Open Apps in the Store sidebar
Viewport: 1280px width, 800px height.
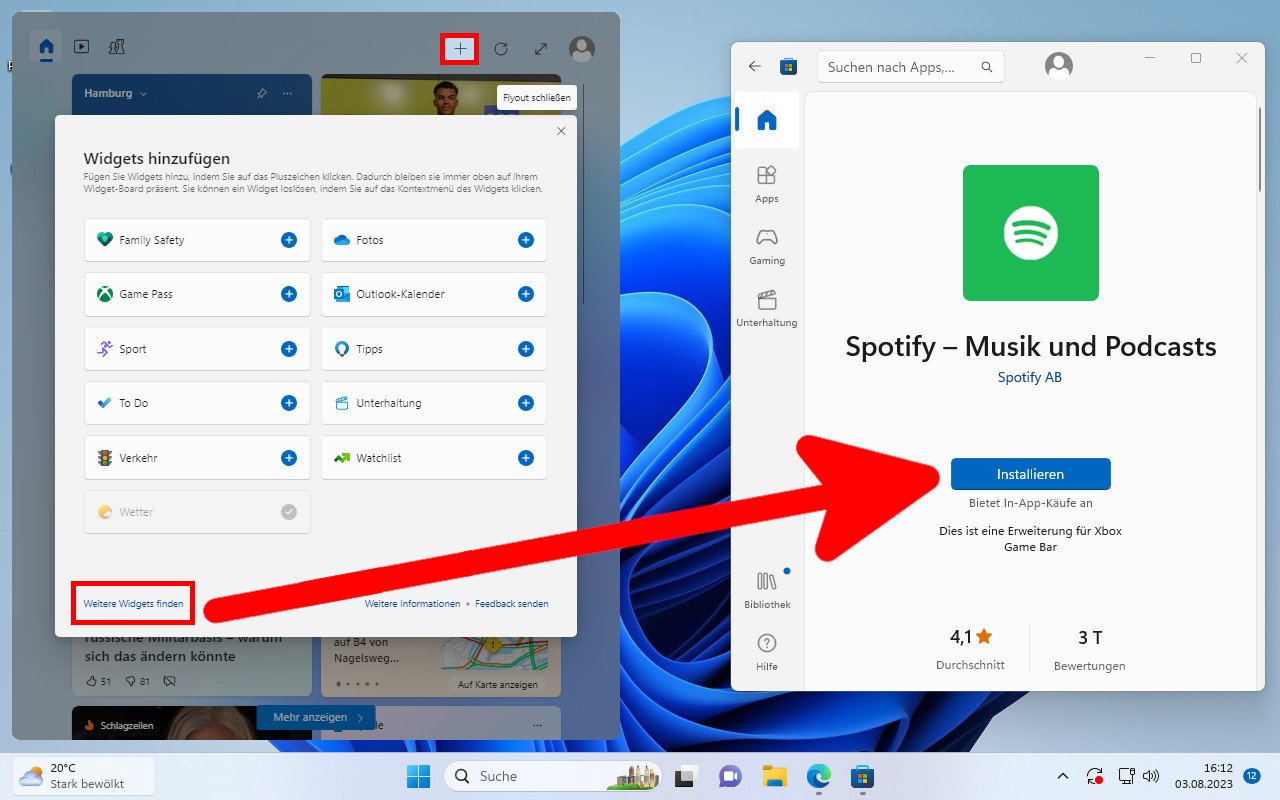(x=767, y=184)
